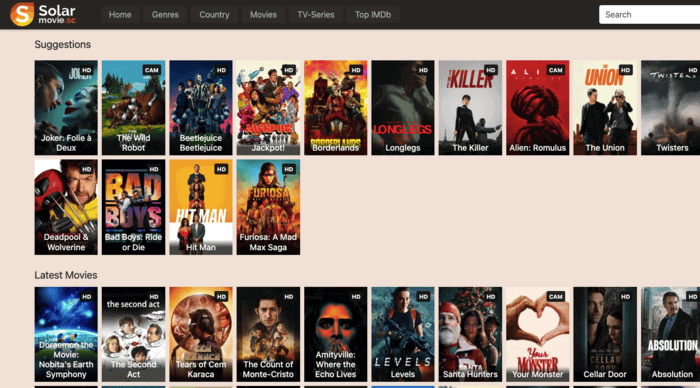Open the Home menu item
Image resolution: width=700 pixels, height=388 pixels.
[x=120, y=15]
